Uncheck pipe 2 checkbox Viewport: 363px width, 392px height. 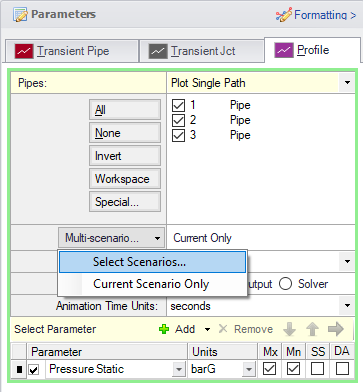pos(178,120)
